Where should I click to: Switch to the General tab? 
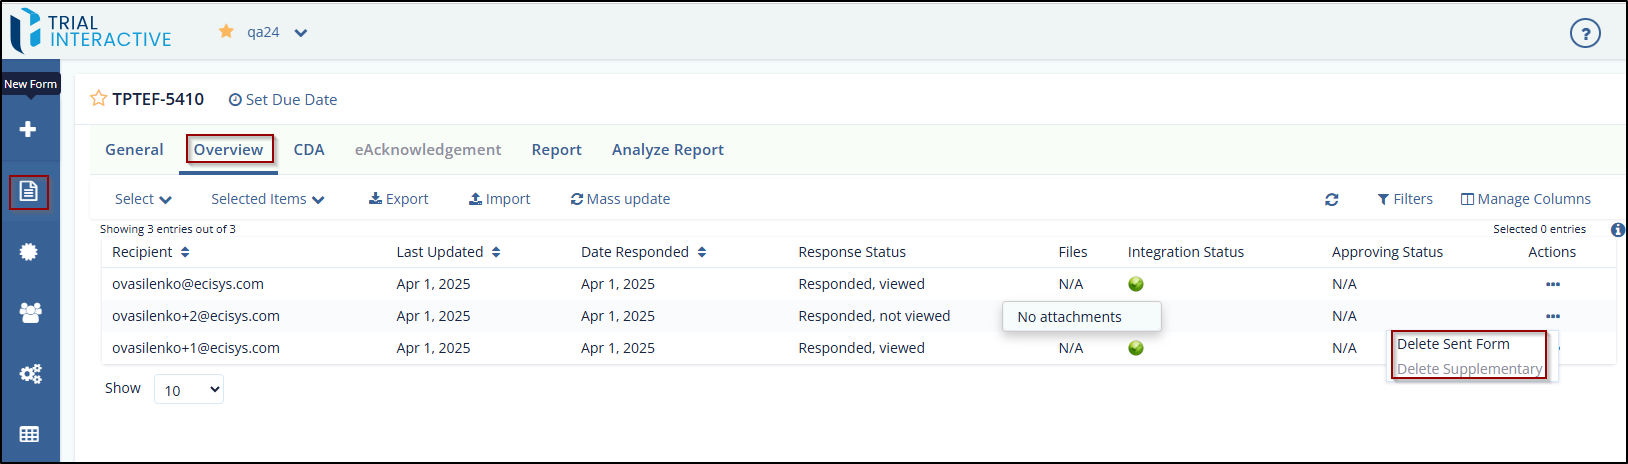(134, 150)
